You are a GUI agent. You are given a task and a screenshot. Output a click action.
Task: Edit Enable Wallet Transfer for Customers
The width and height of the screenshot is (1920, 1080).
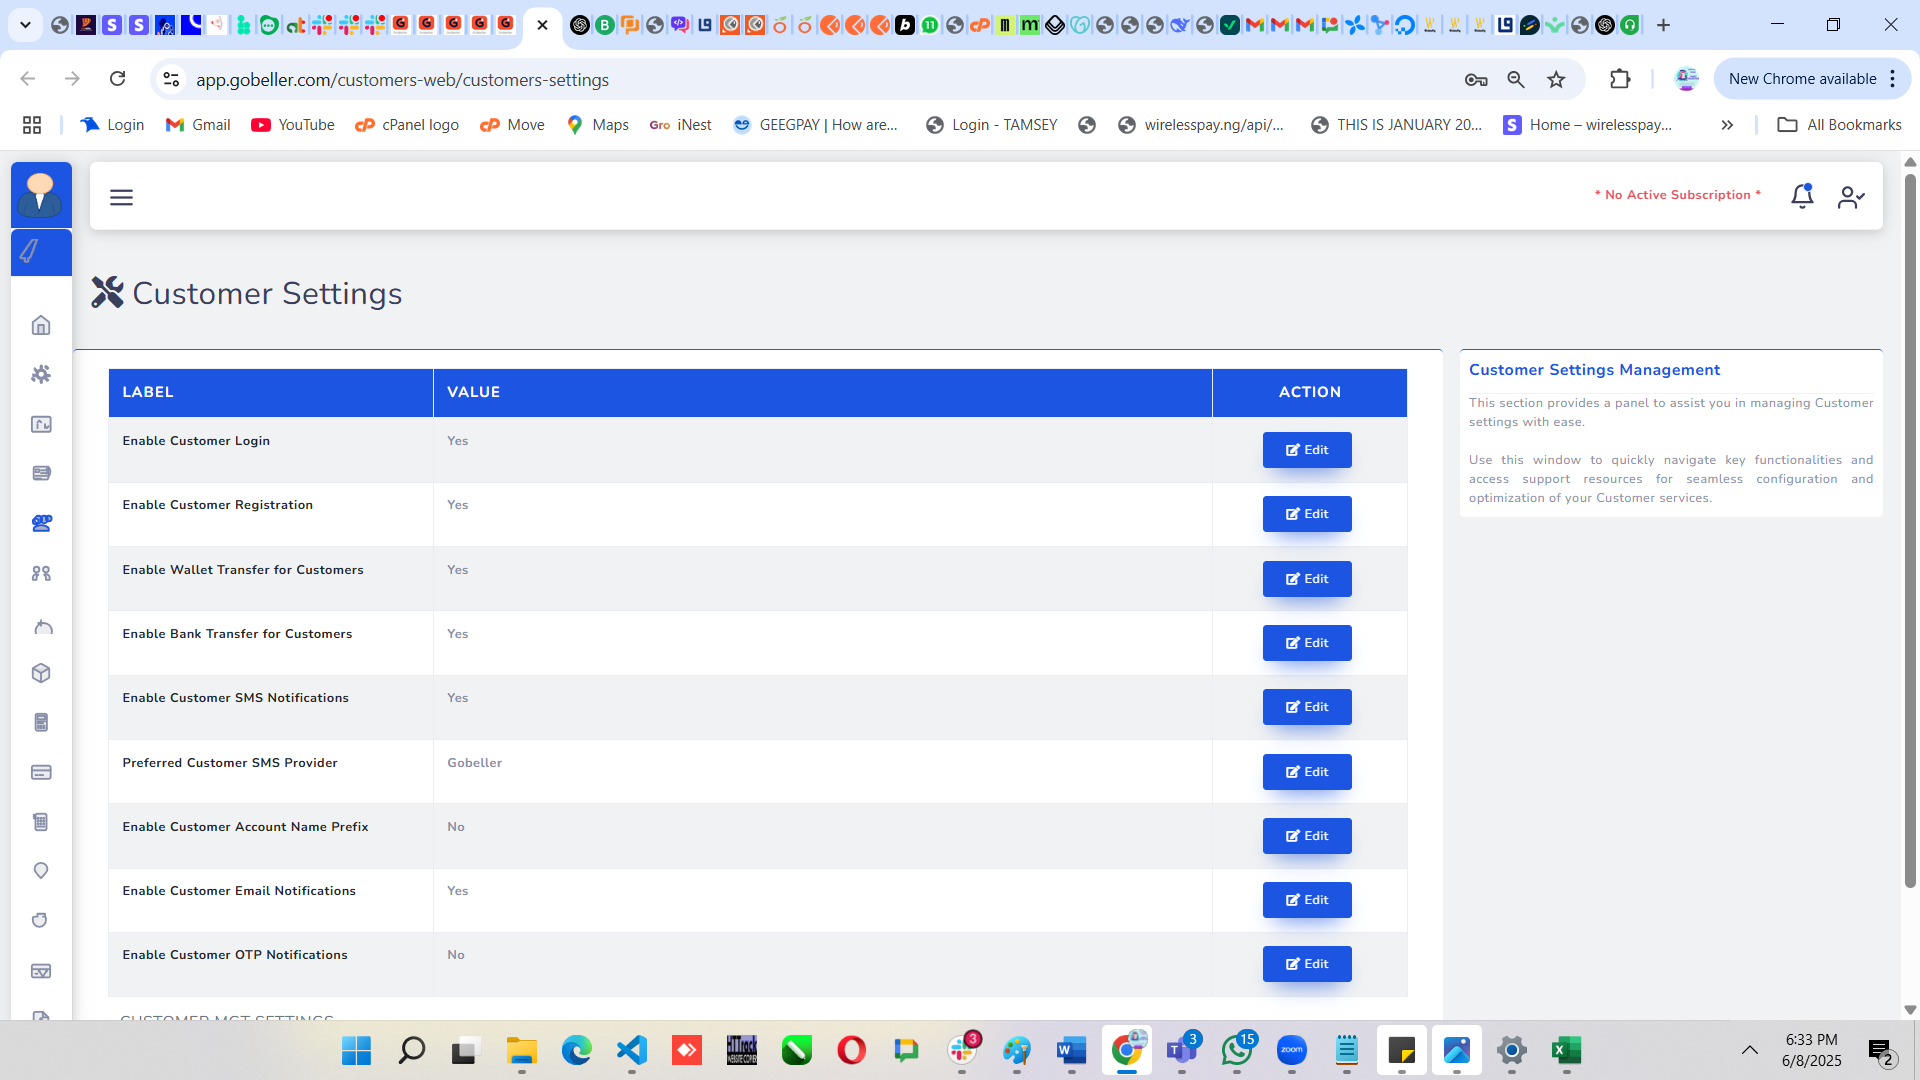1306,579
